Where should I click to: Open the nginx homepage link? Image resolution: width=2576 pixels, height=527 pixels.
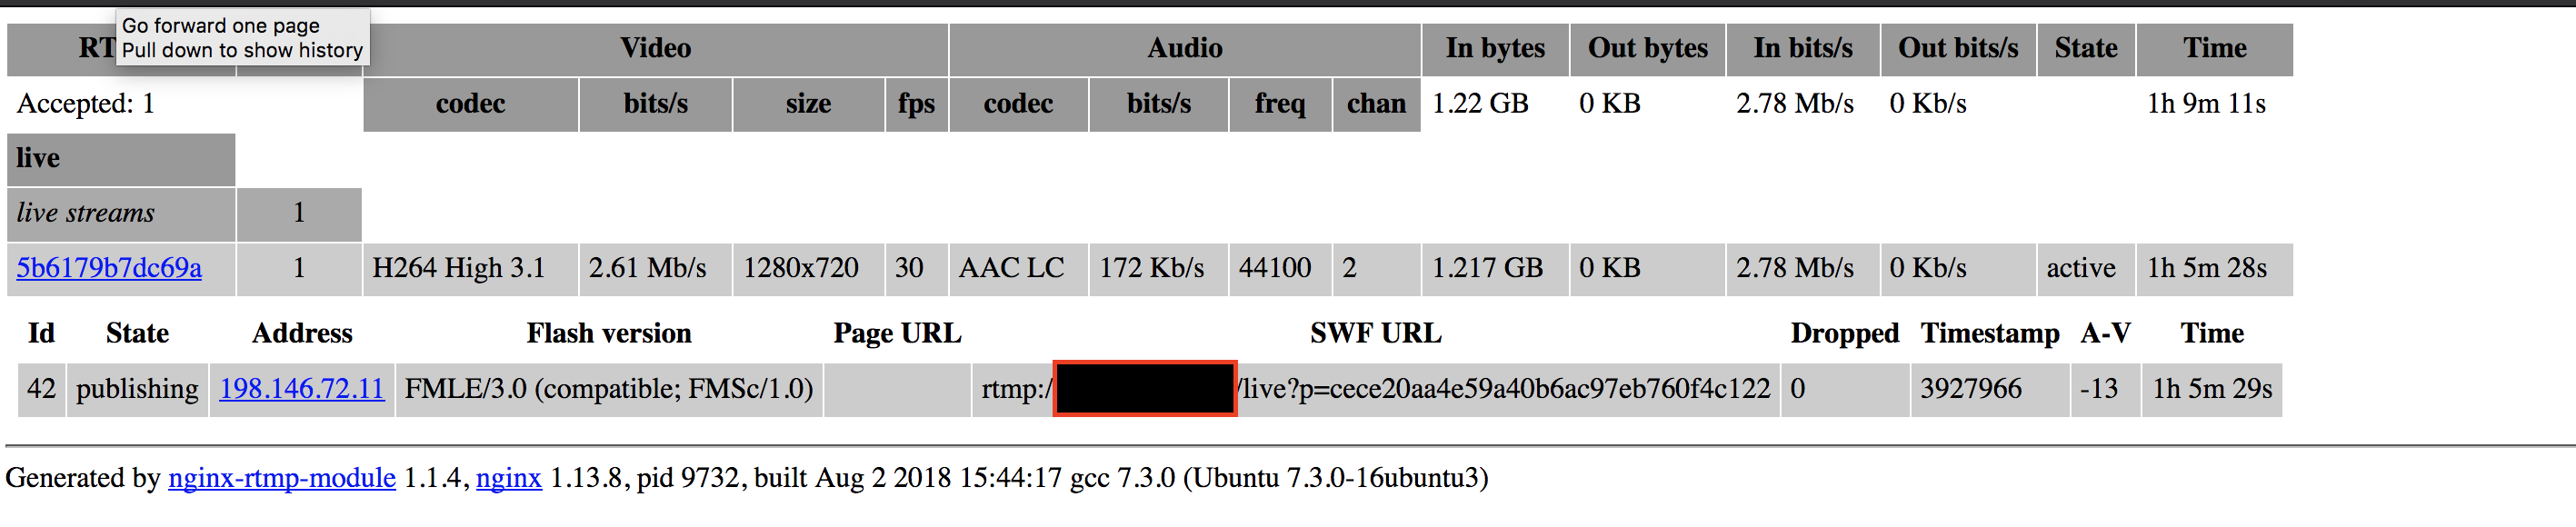coord(510,478)
